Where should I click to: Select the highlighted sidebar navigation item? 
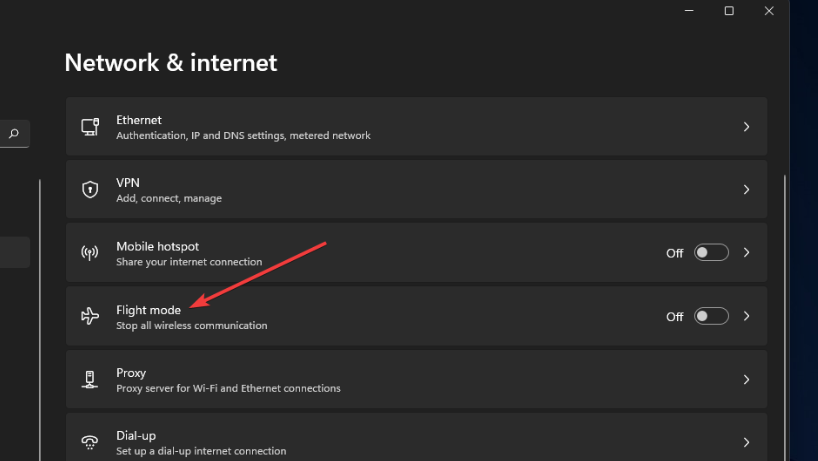[15, 252]
